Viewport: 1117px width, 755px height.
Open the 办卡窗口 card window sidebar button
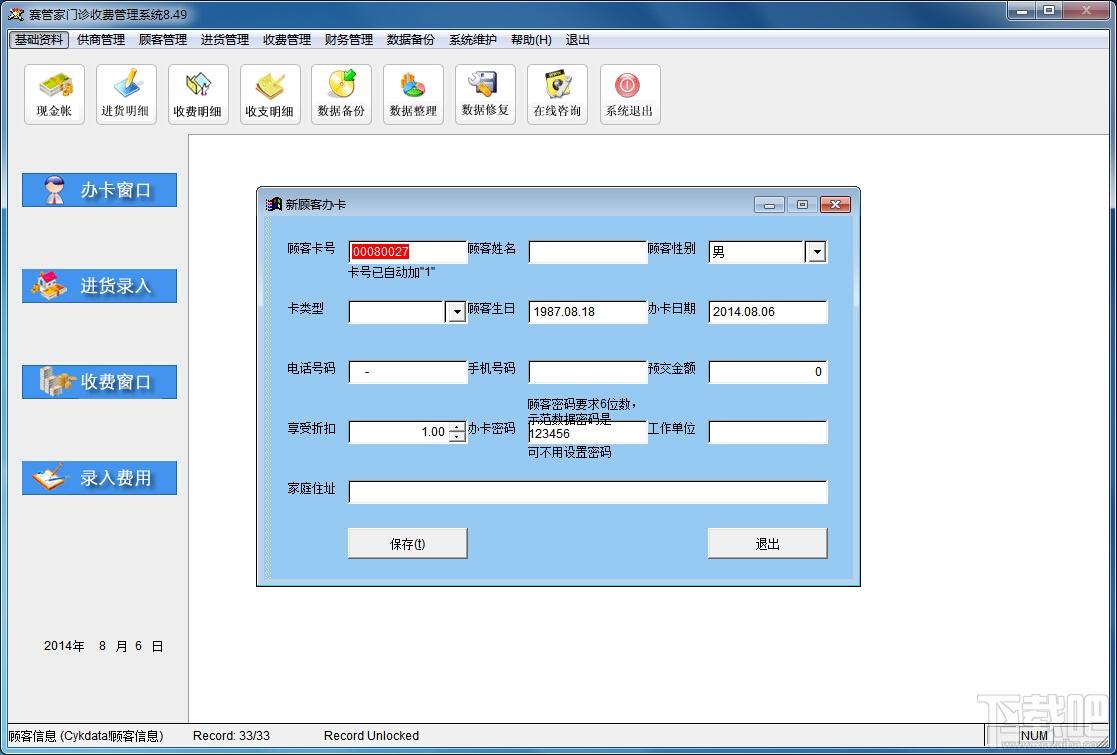(99, 190)
